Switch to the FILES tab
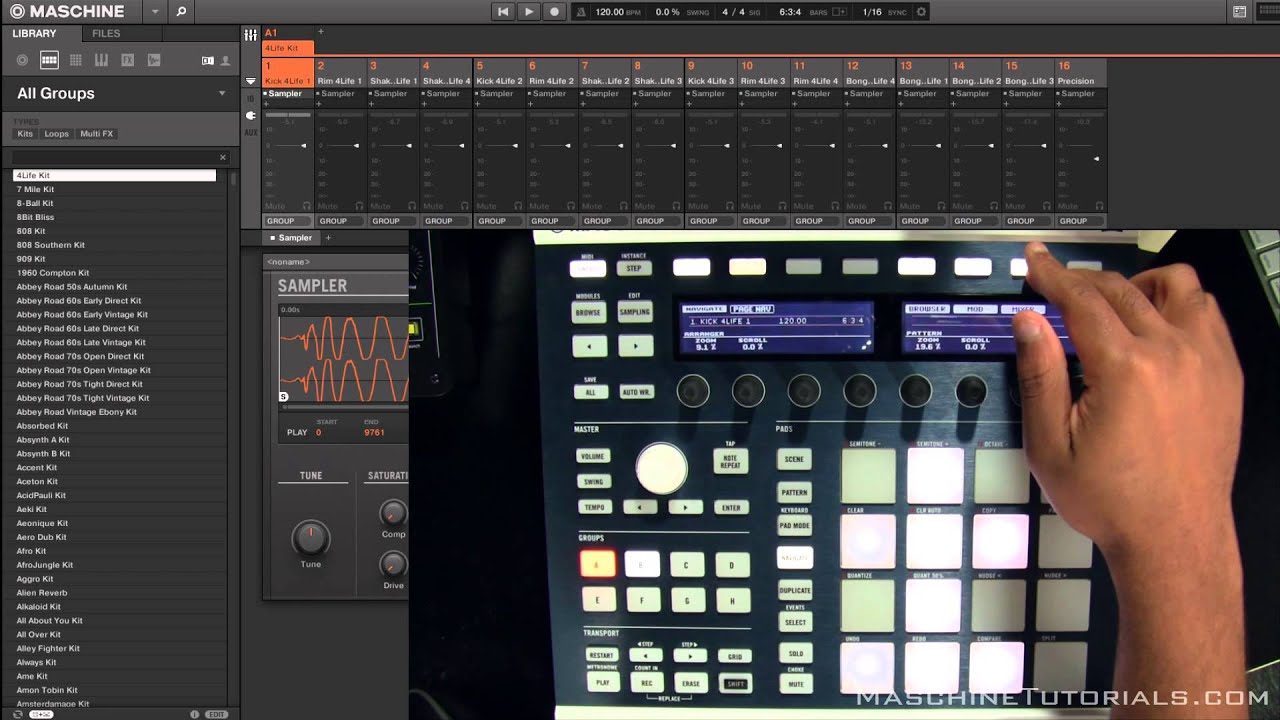 tap(106, 33)
